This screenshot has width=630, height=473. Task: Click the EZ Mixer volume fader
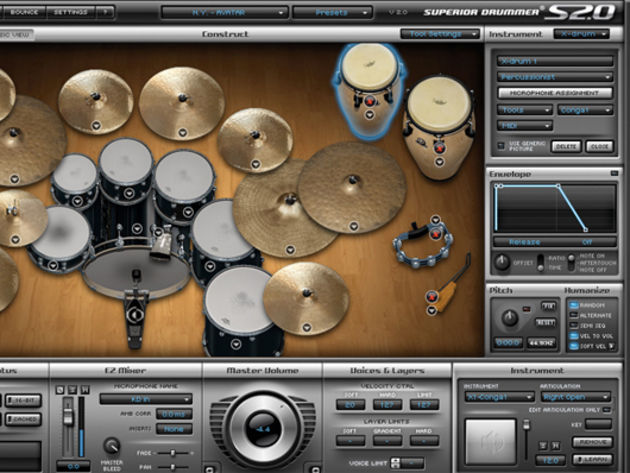tap(68, 416)
